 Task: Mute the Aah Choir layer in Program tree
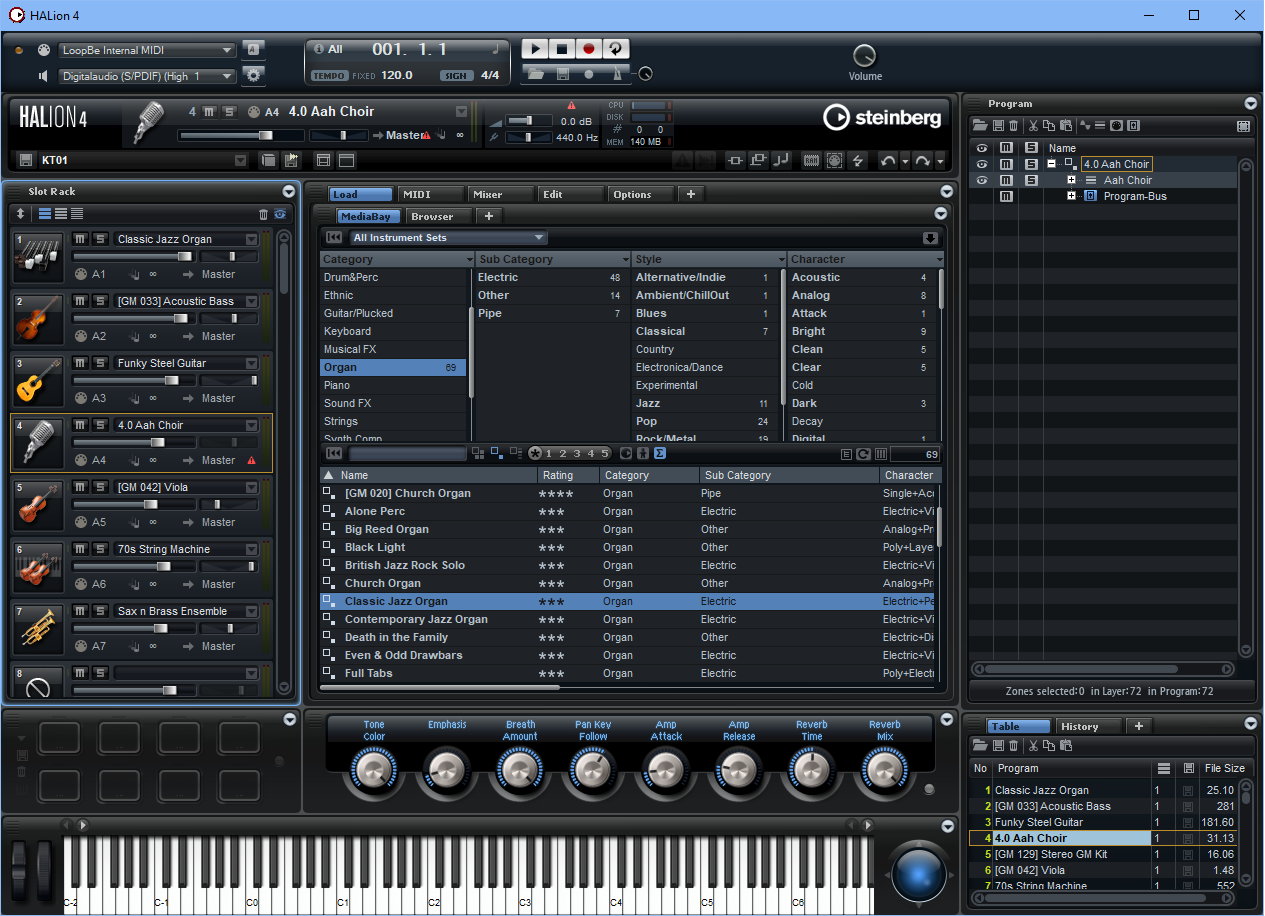[1006, 180]
